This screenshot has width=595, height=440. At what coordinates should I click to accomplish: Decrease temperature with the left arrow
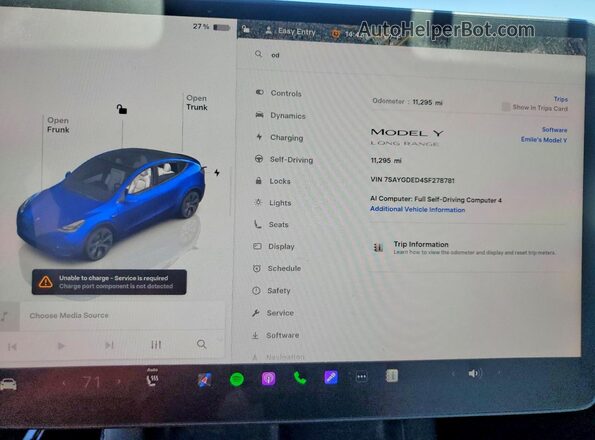coord(65,383)
